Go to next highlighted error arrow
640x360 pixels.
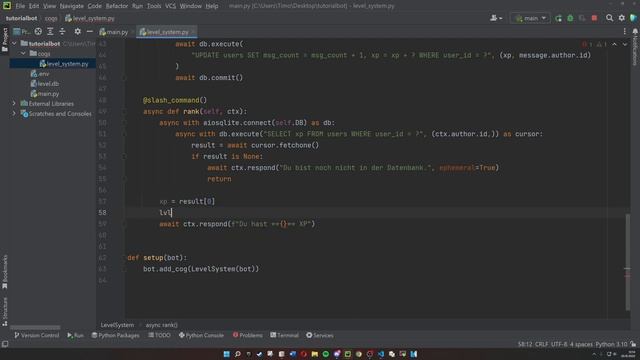[625, 44]
